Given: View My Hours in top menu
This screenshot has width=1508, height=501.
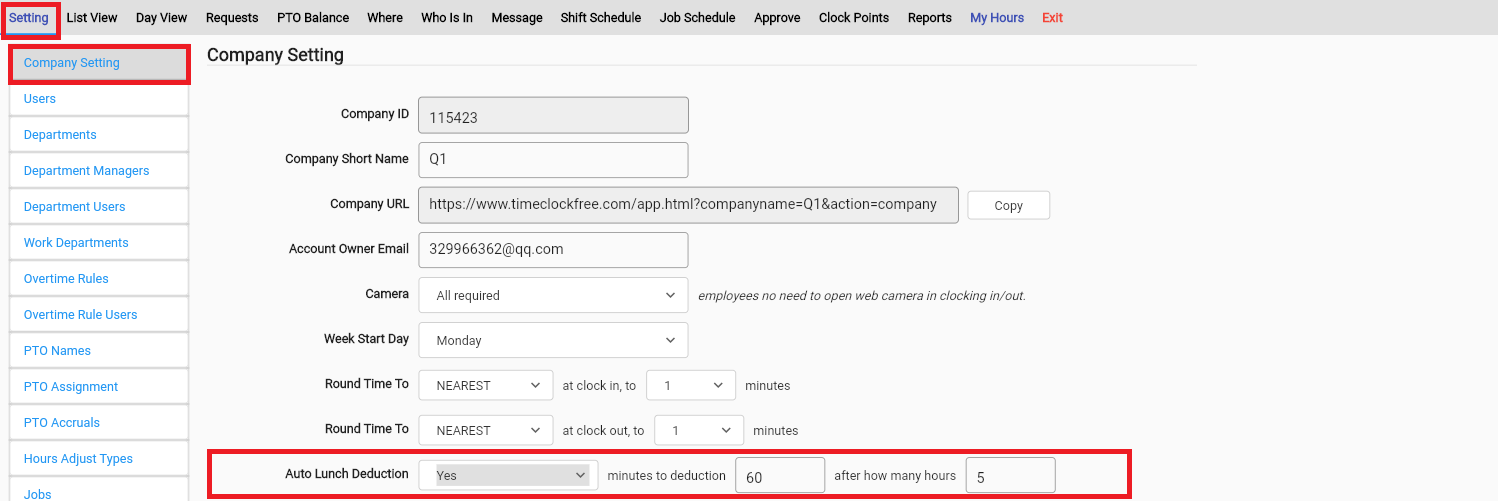Looking at the screenshot, I should (x=997, y=18).
